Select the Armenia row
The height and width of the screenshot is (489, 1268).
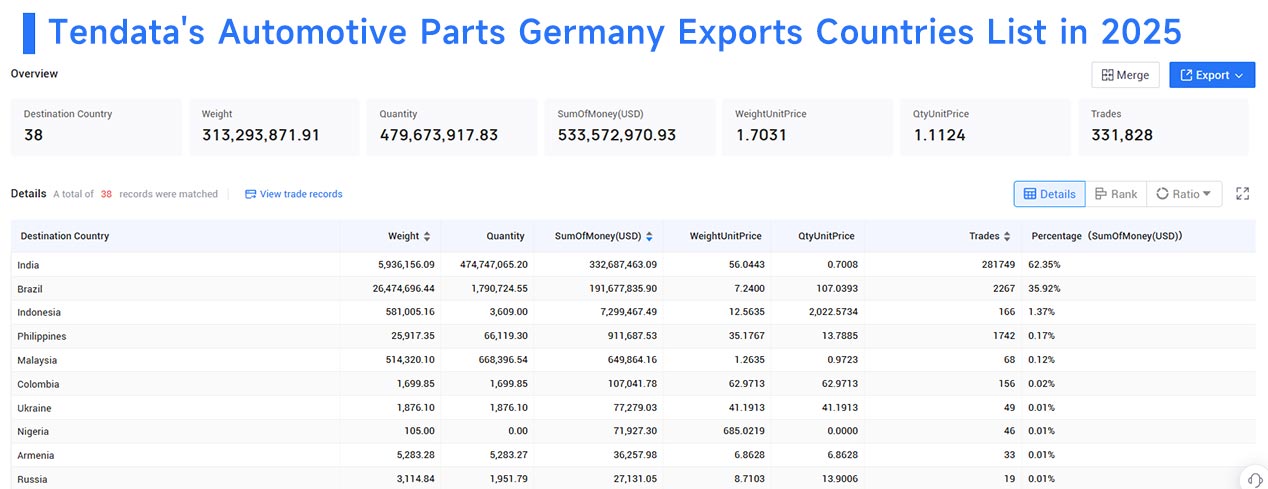pyautogui.click(x=633, y=455)
